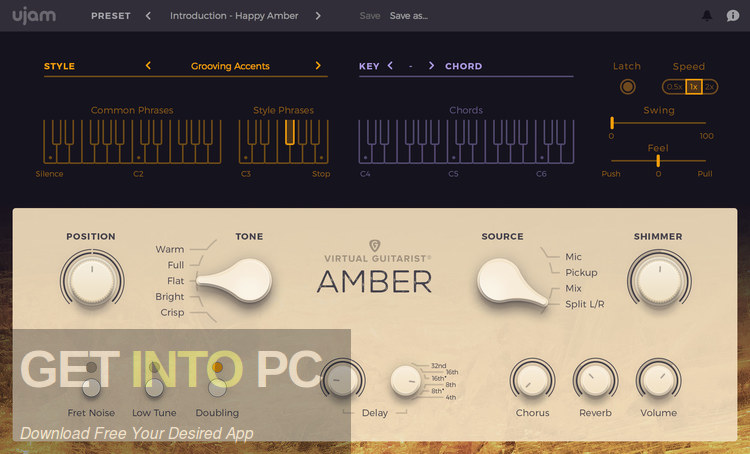The image size is (750, 454).
Task: Set Tone to Bright
Action: [x=169, y=297]
